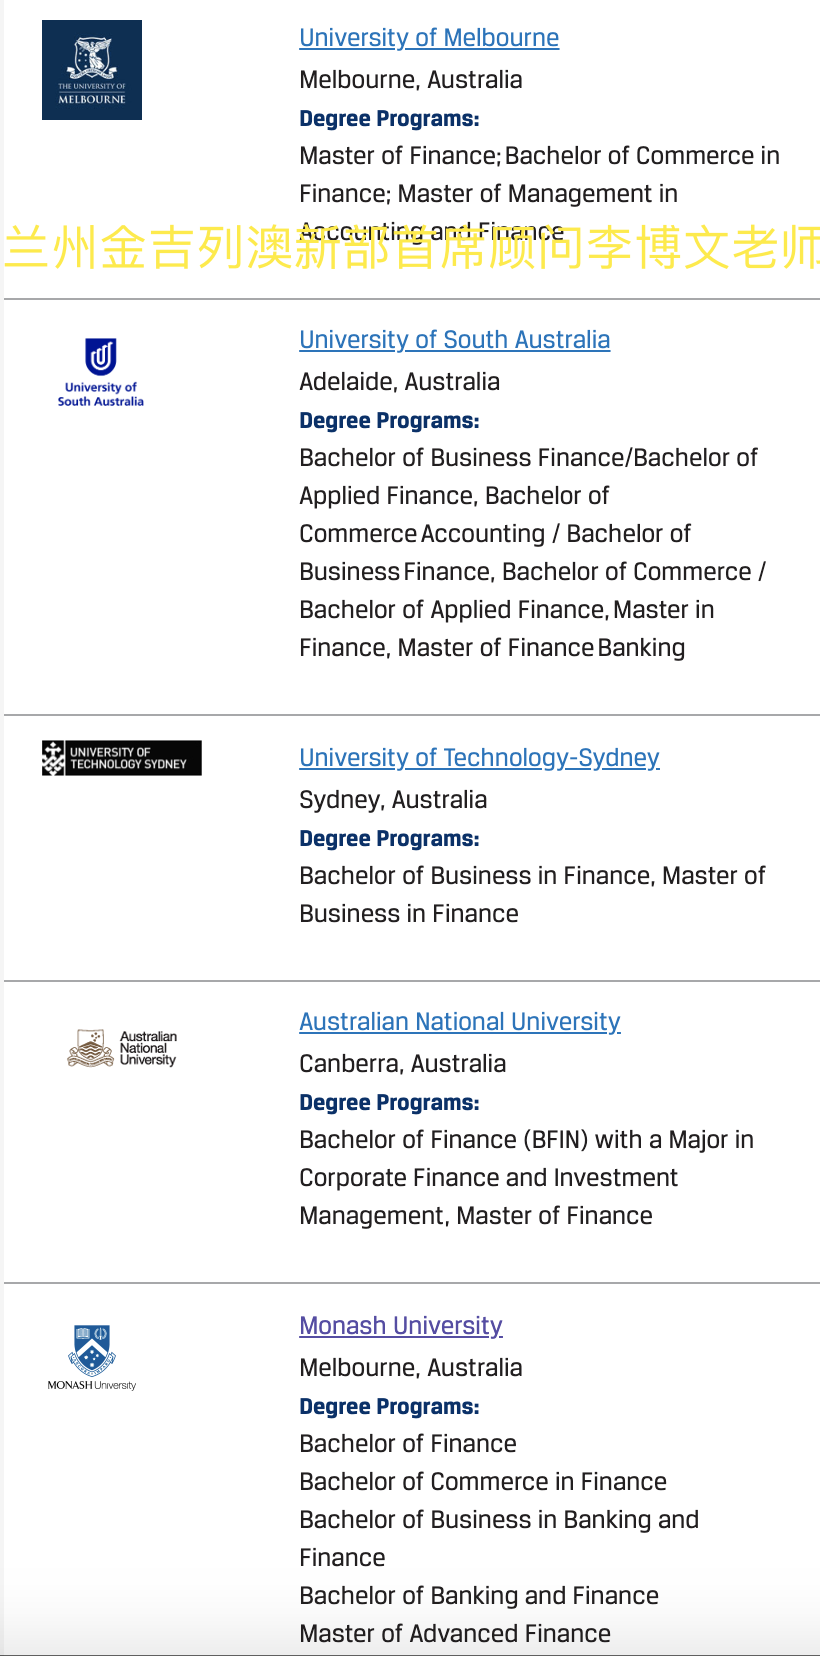Click the University of Melbourne crest logo
Viewport: 820px width, 1656px height.
[x=92, y=70]
